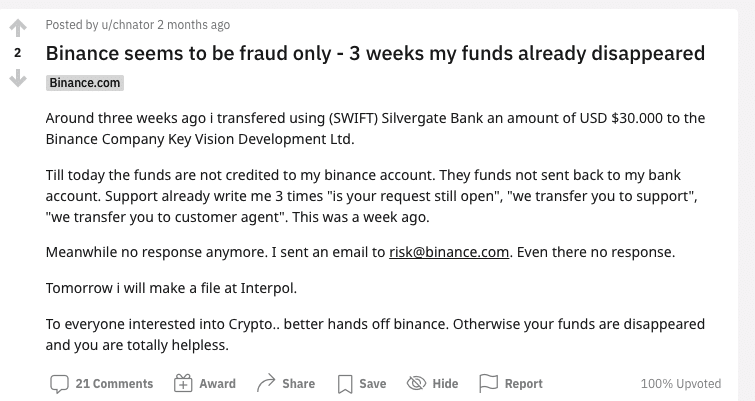Upvote the Binance fraud post
This screenshot has height=401, width=755.
[x=17, y=28]
